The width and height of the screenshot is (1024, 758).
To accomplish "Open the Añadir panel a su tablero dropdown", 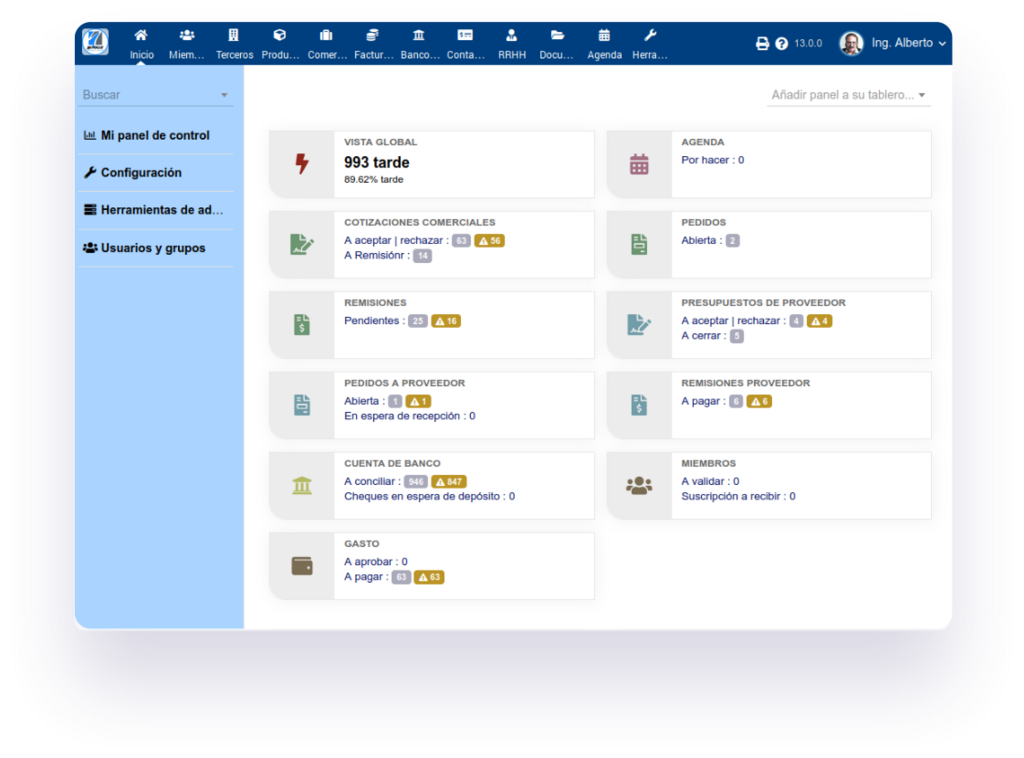I will pyautogui.click(x=848, y=95).
